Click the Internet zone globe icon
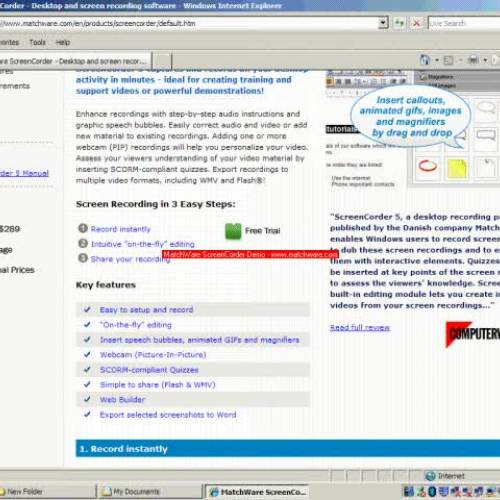Screen dimensions: 500x500 pos(430,476)
